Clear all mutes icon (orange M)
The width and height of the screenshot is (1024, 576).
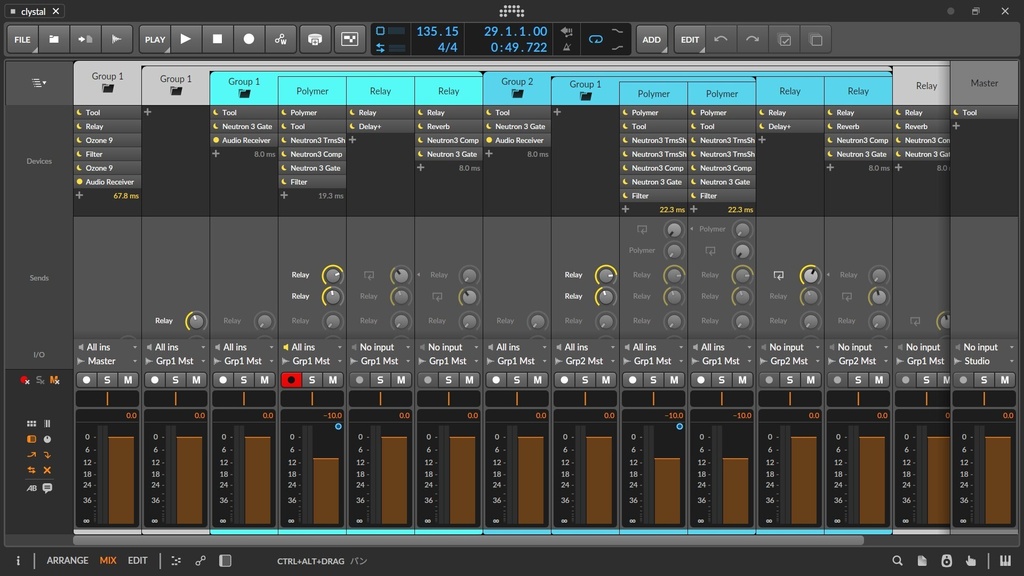(54, 380)
